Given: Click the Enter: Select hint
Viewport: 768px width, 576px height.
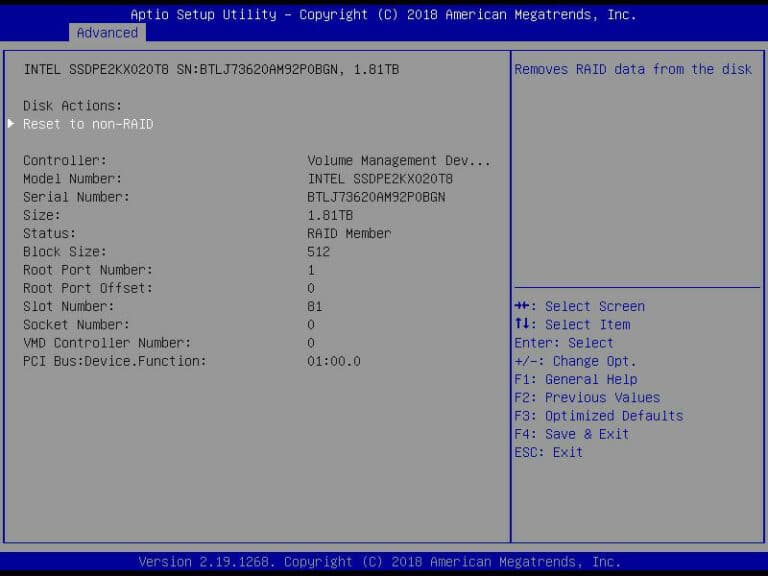Looking at the screenshot, I should 564,343.
